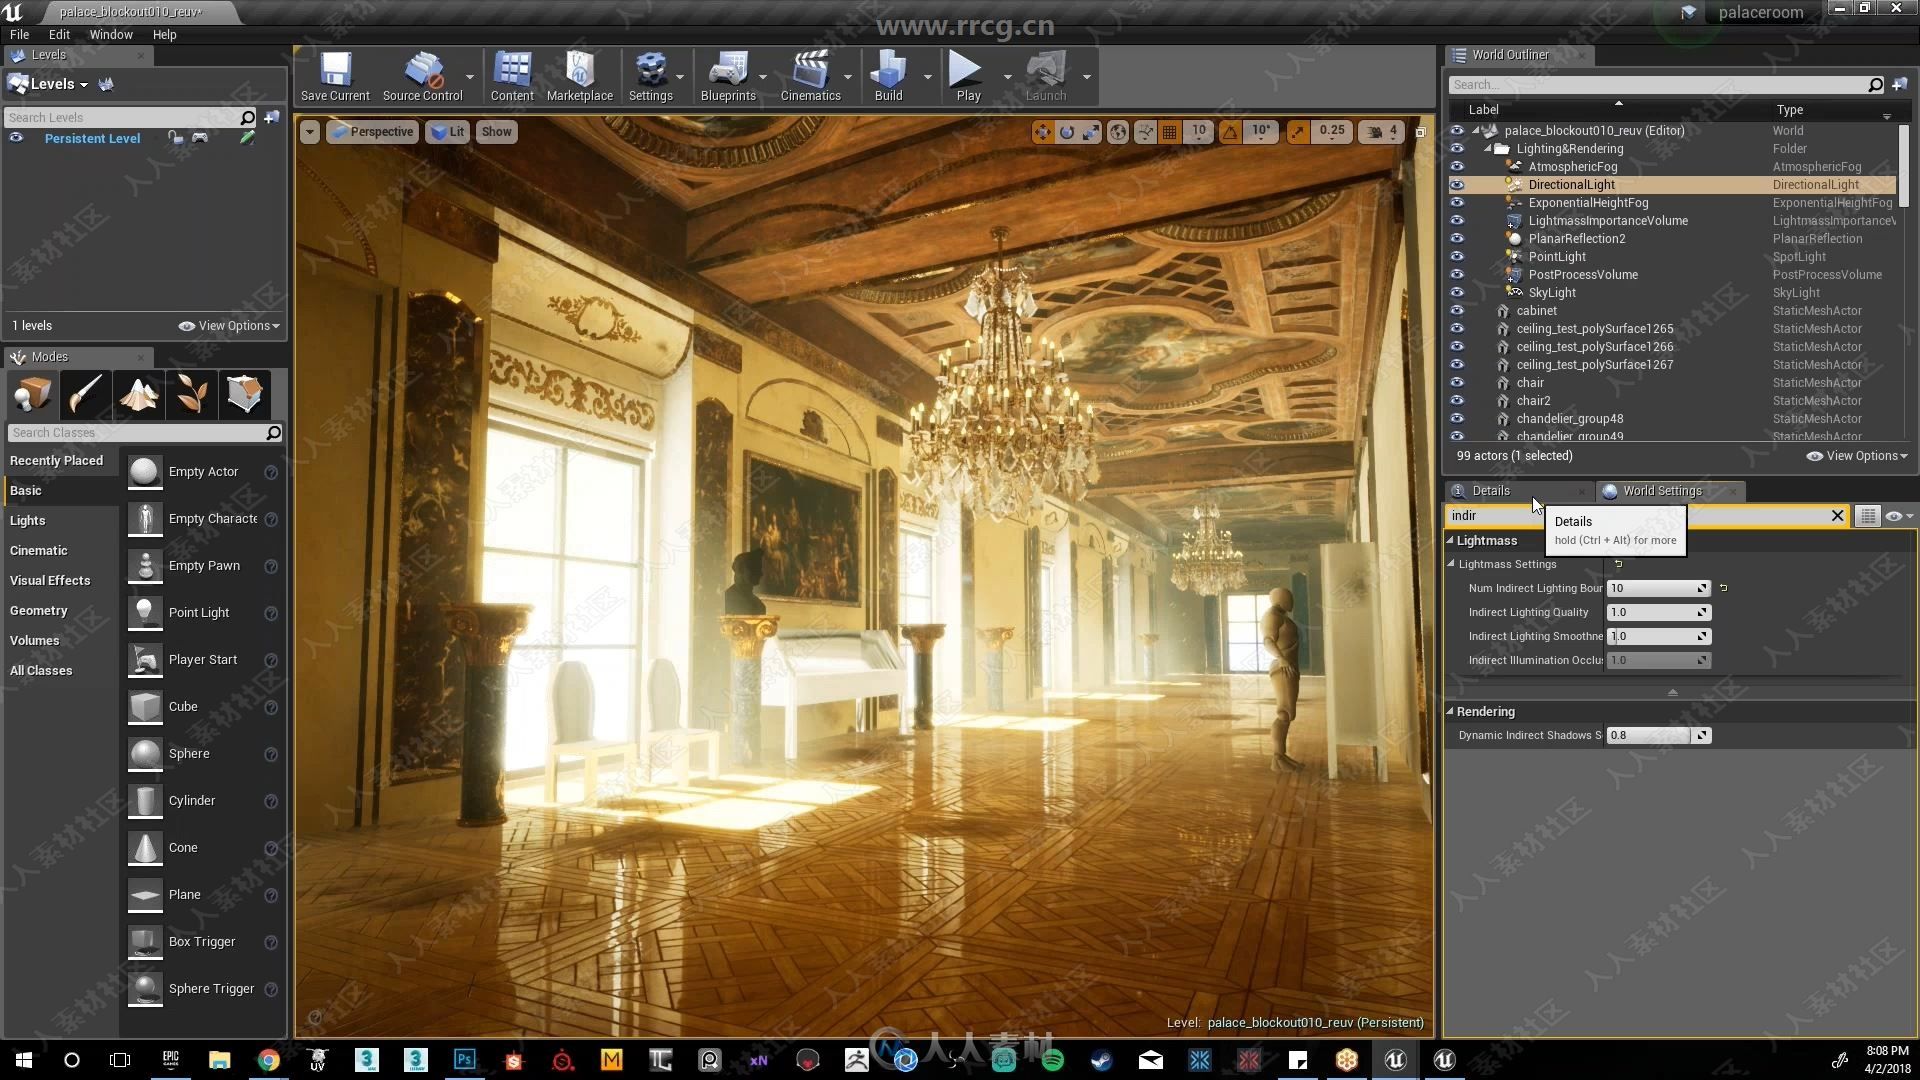Select the Geometry Editing mode icon
The image size is (1920, 1080).
coord(244,394)
